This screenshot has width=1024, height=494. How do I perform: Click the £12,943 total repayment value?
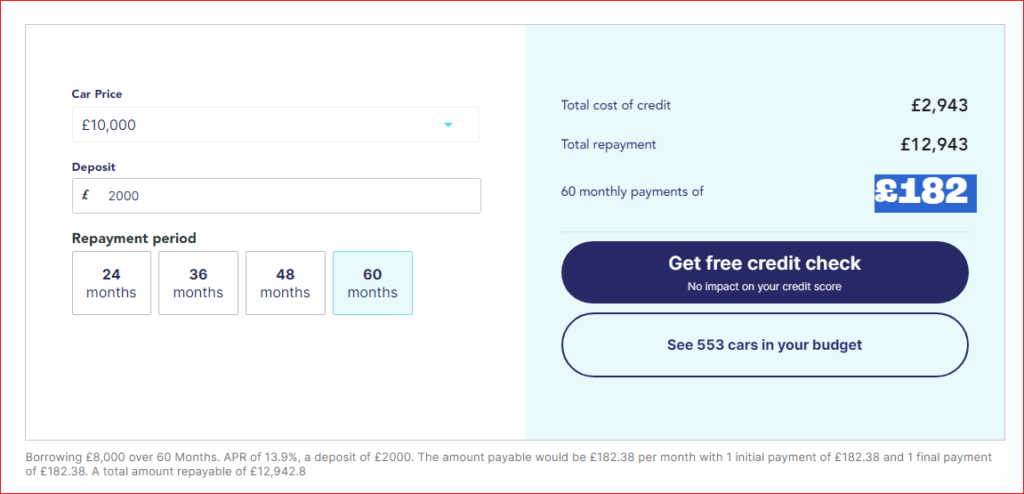935,144
